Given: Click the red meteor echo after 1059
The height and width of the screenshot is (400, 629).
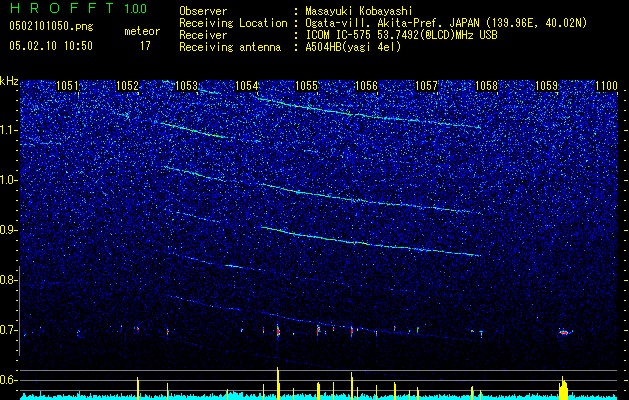Looking at the screenshot, I should click(x=564, y=332).
